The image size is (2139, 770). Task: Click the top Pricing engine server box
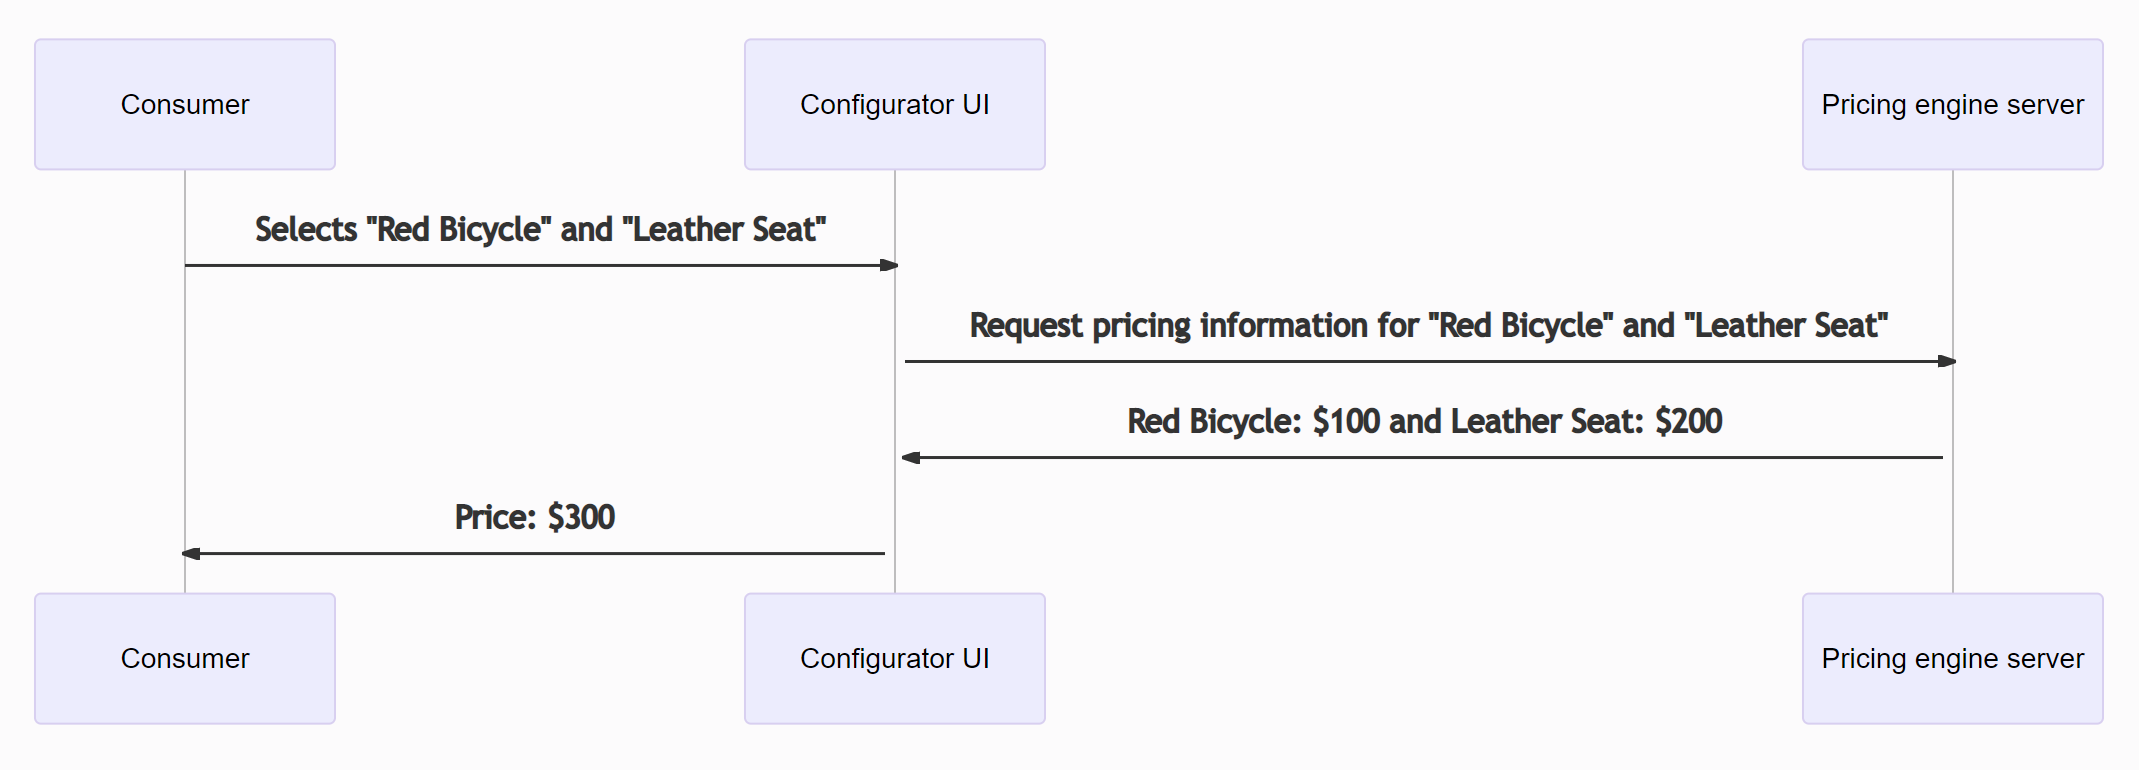[1952, 104]
